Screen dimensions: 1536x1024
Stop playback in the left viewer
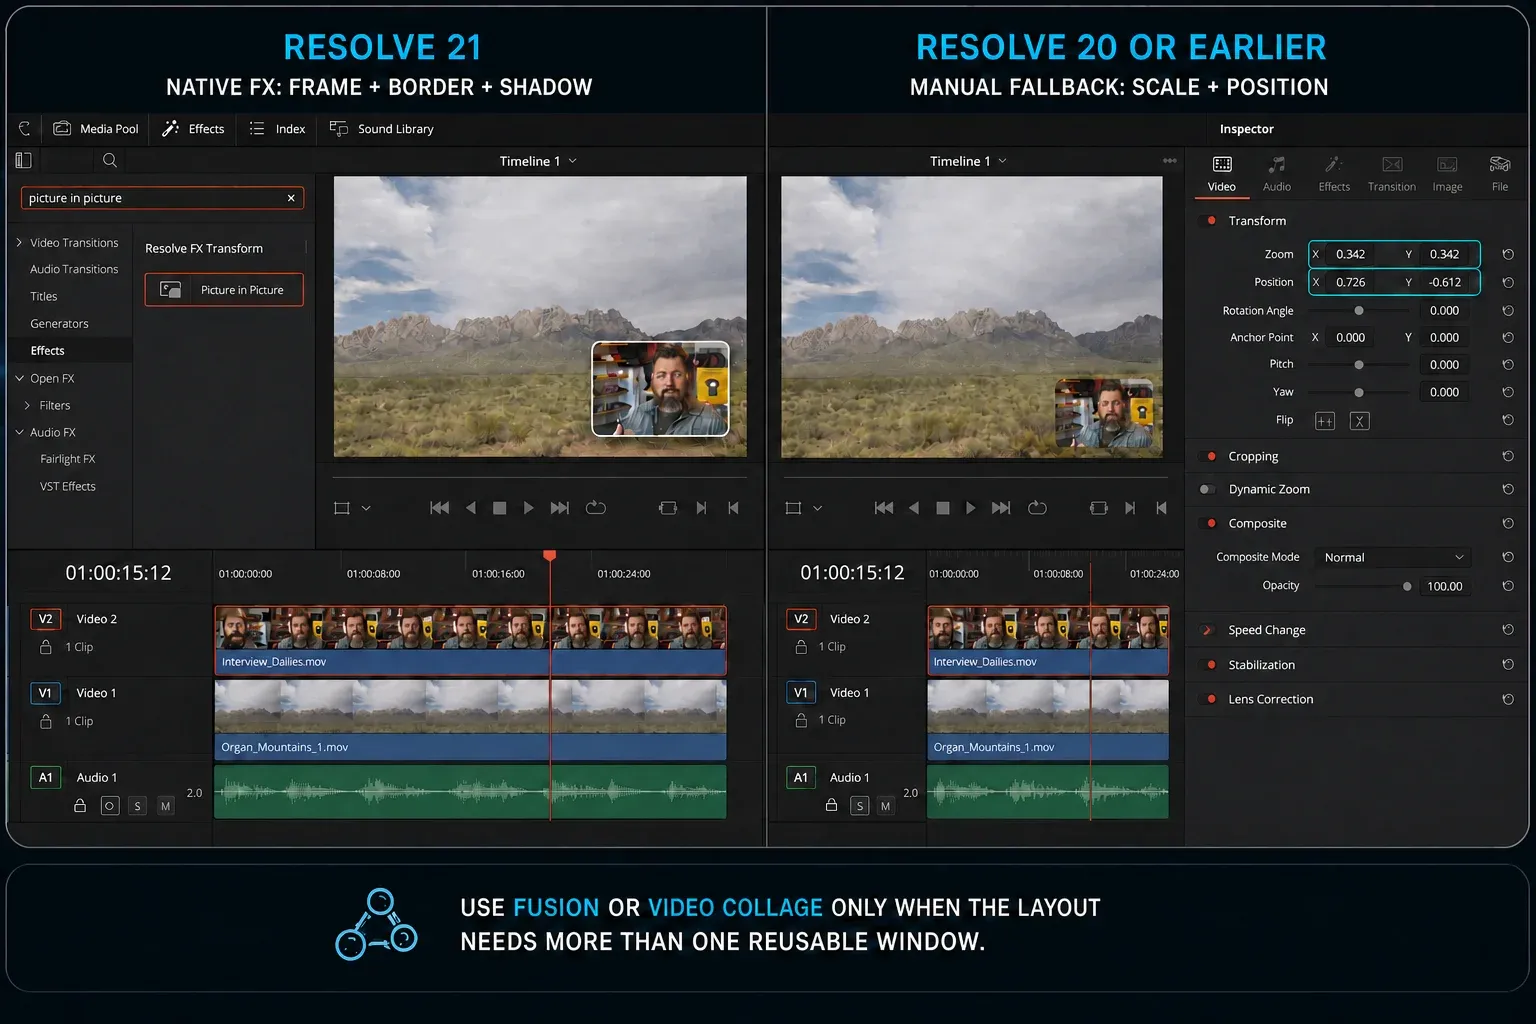(x=499, y=508)
